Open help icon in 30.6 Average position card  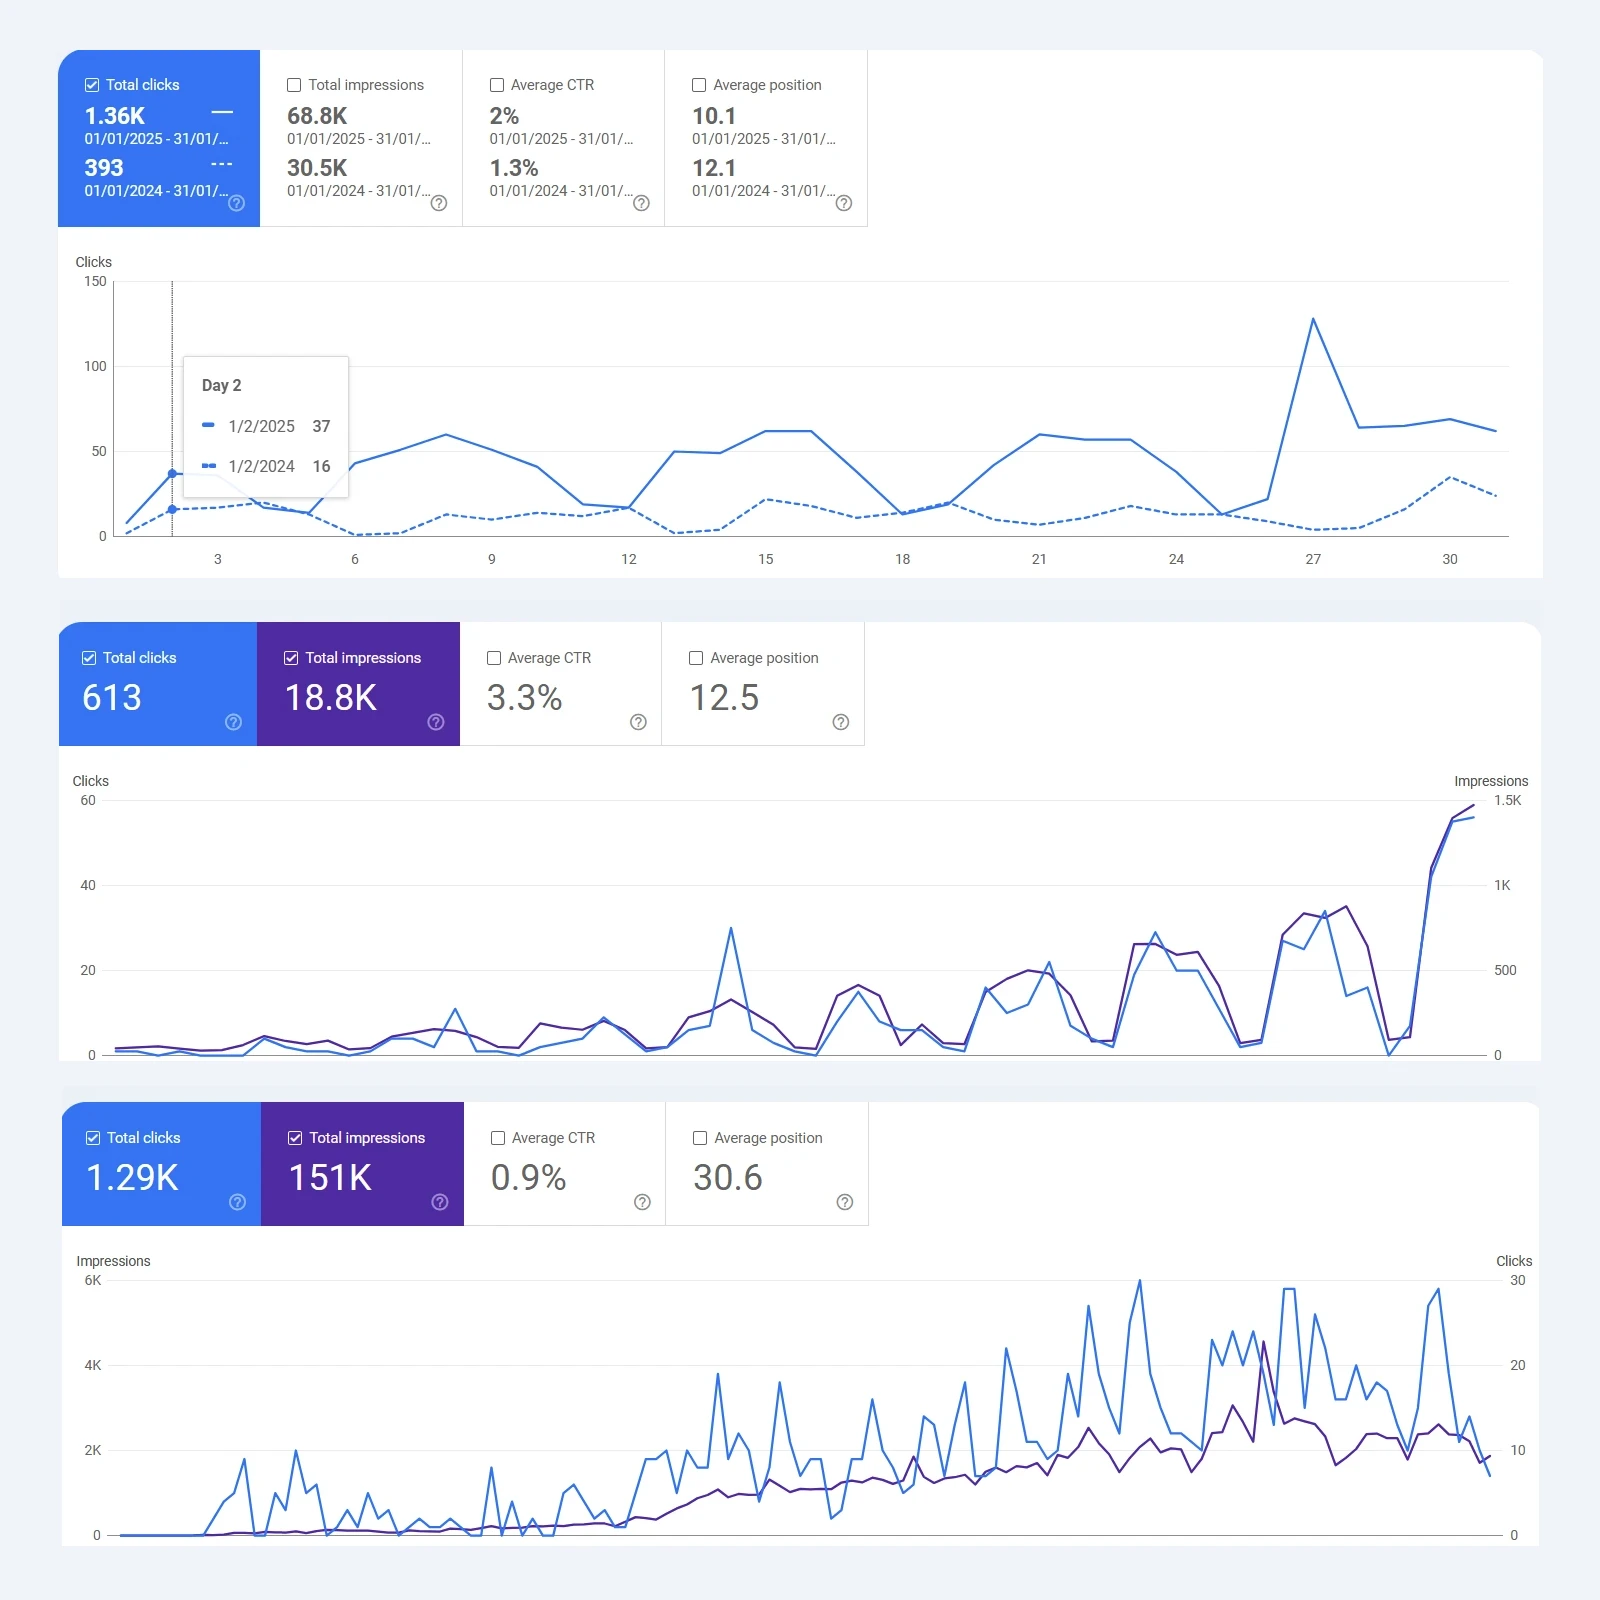coord(844,1202)
